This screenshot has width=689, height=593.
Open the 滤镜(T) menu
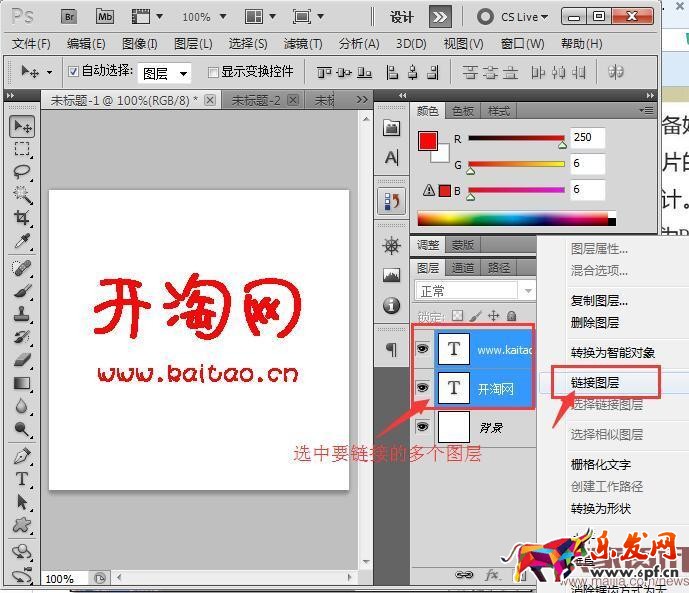(x=303, y=44)
